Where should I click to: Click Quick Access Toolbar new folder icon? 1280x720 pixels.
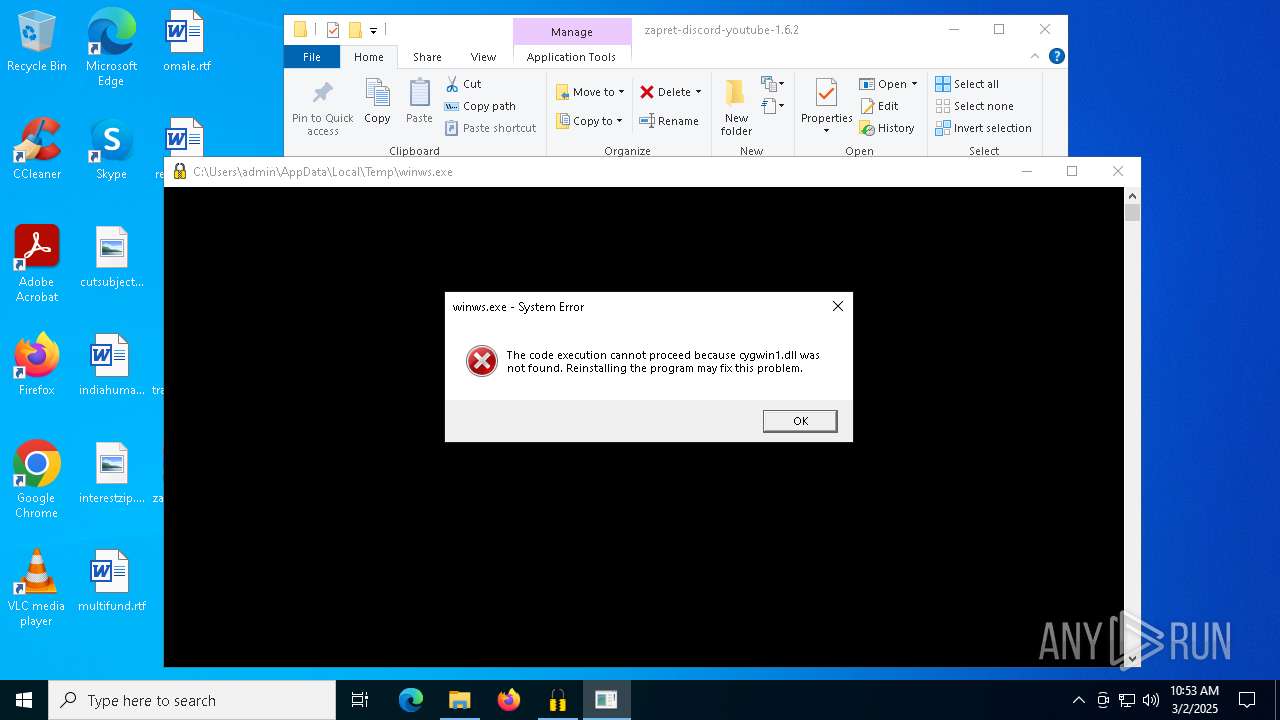[355, 30]
